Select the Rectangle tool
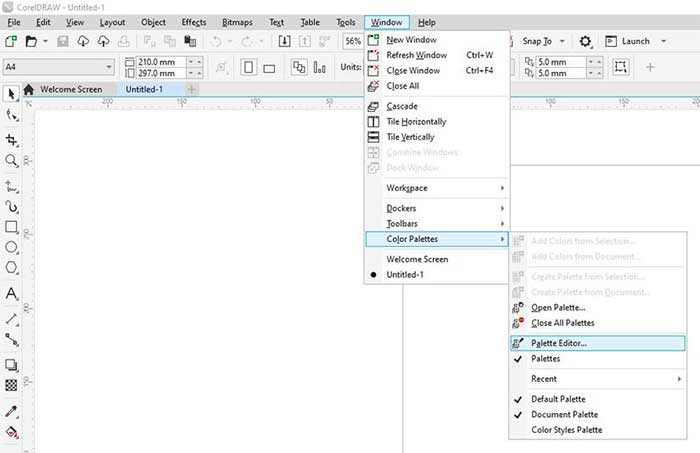Viewport: 700px width, 453px height. tap(11, 226)
